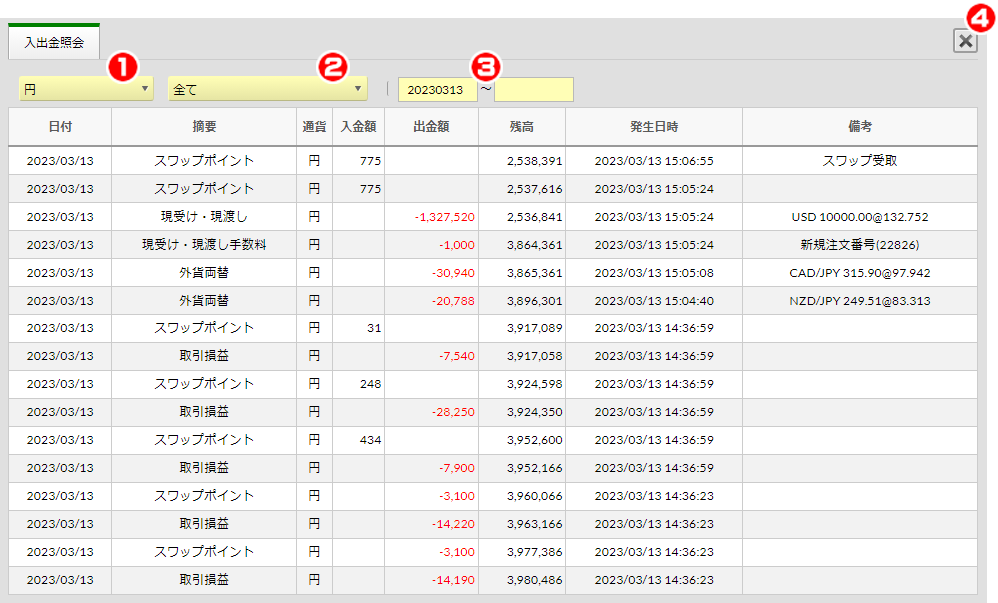Select the balance 2,537,616 cell
This screenshot has height=603, width=998.
pyautogui.click(x=522, y=188)
